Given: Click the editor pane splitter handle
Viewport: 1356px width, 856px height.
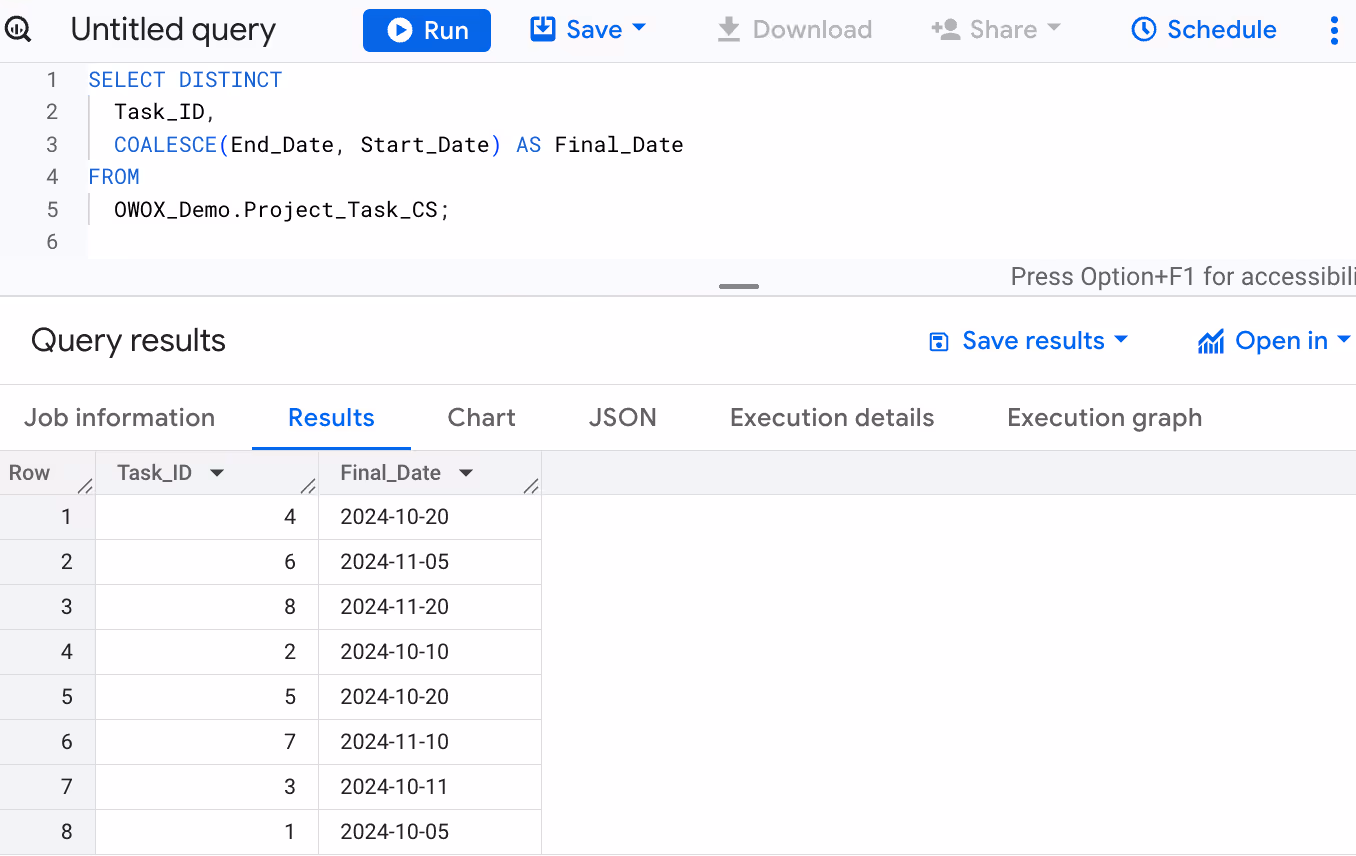Looking at the screenshot, I should coord(739,287).
